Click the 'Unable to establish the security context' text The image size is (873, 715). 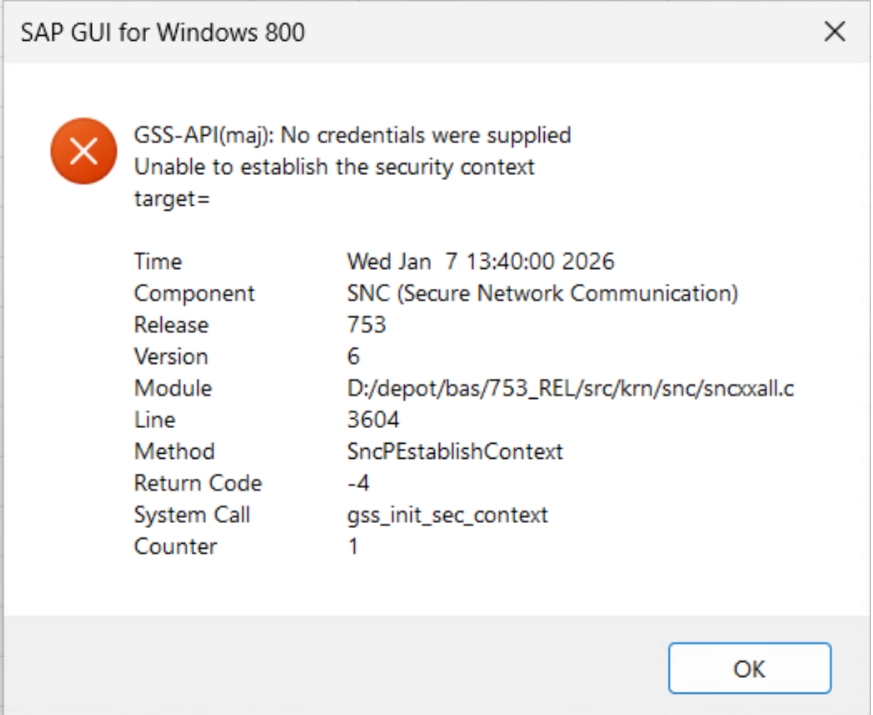coord(334,167)
